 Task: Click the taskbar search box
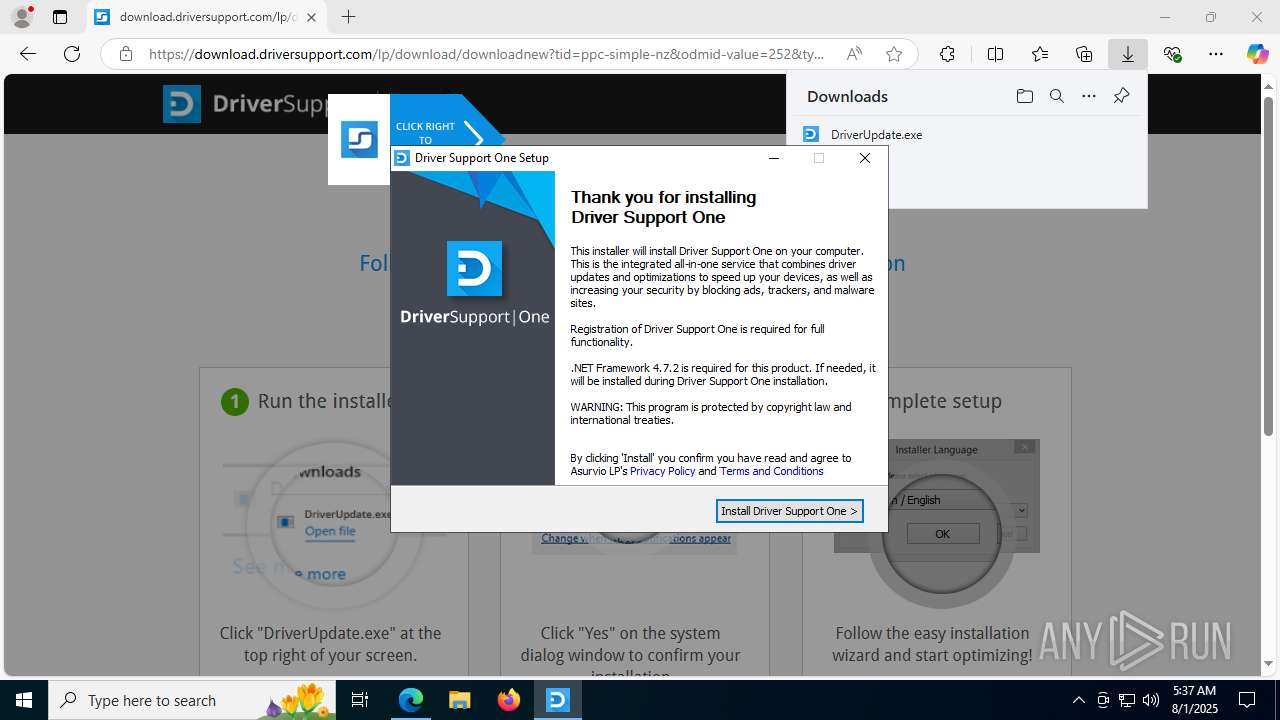click(x=193, y=700)
